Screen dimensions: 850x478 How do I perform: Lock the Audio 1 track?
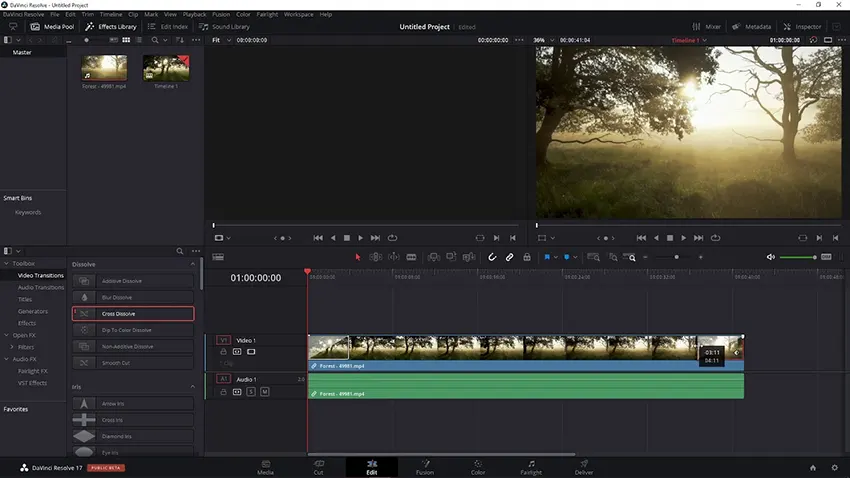[x=223, y=392]
